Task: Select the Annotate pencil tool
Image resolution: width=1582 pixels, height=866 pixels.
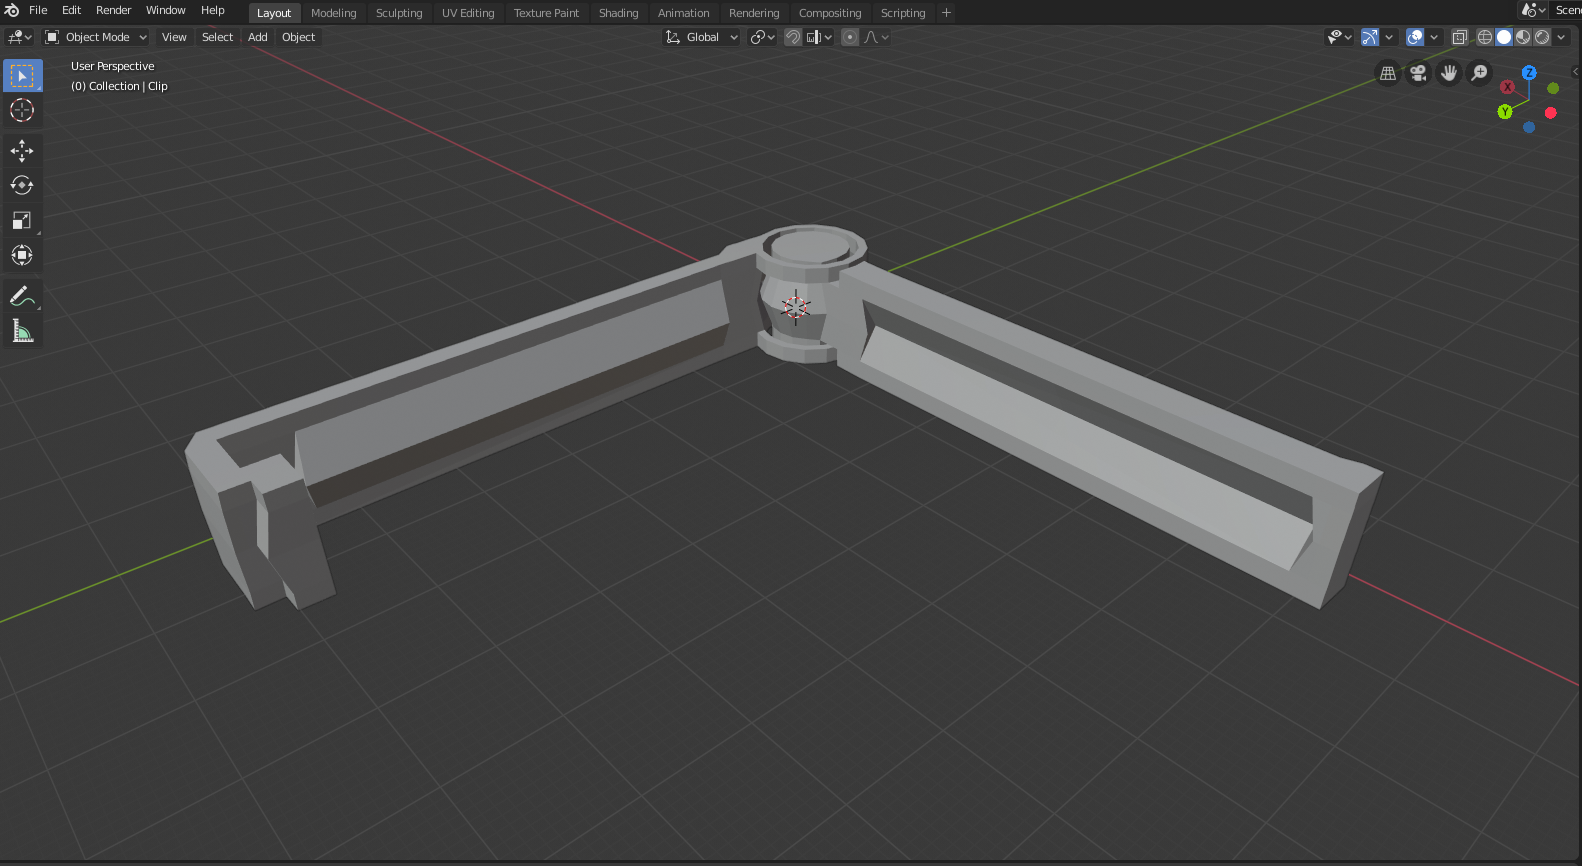Action: [x=22, y=296]
